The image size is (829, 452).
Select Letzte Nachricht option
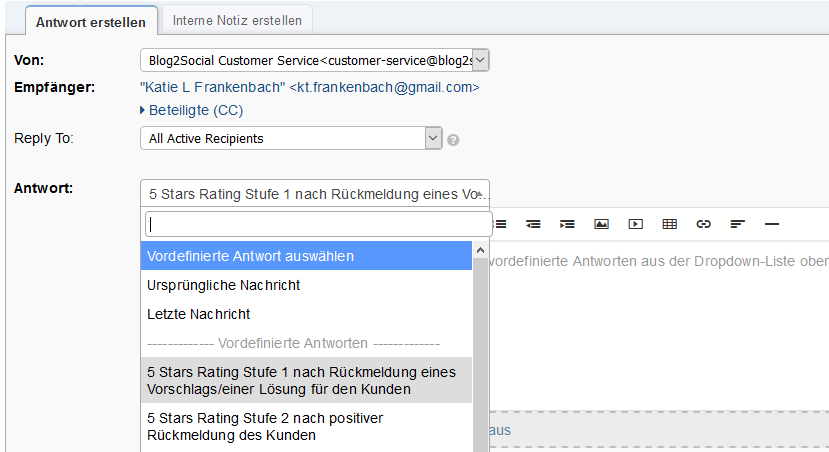(x=306, y=314)
